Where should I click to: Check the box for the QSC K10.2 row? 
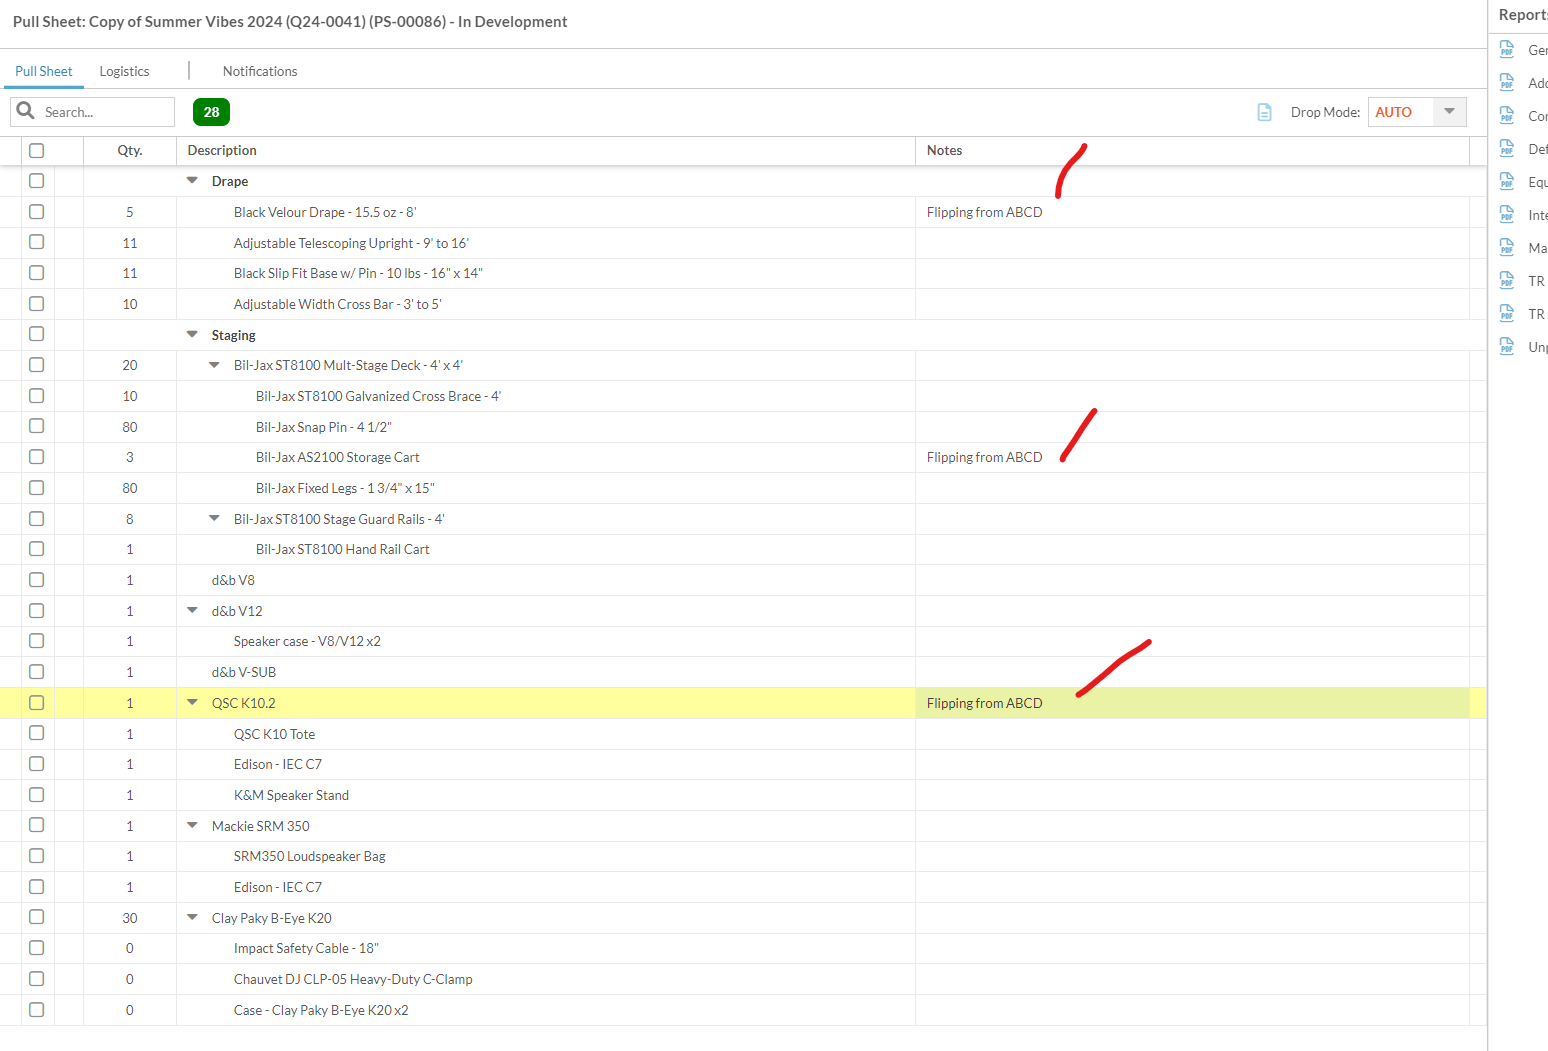pos(37,703)
